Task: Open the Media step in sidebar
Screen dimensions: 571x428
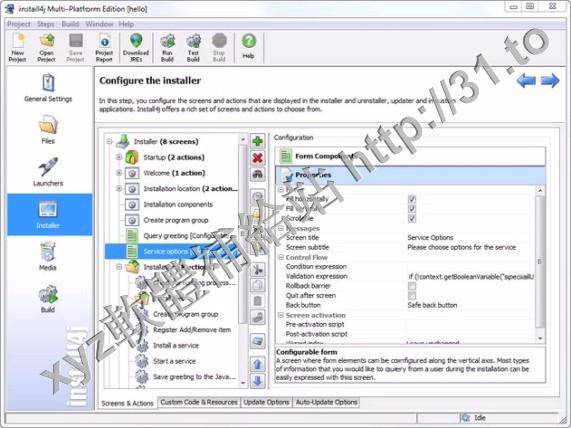Action: 48,256
